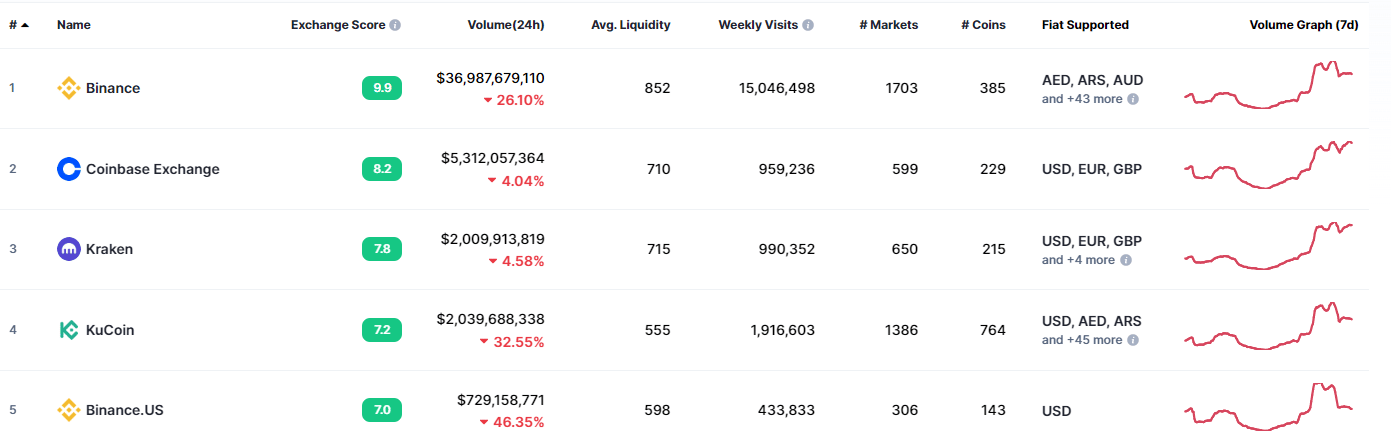This screenshot has height=447, width=1391.
Task: Click Binance's 9.9 exchange score badge
Action: (382, 88)
